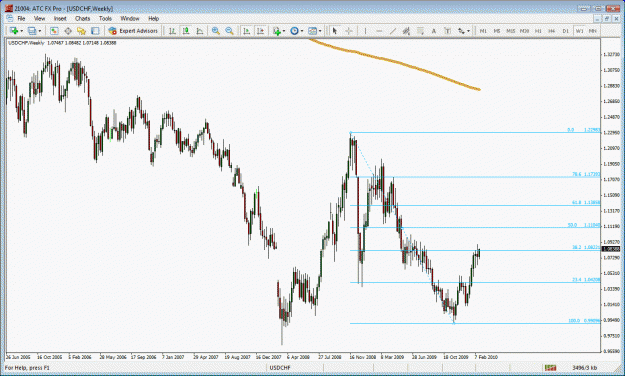The height and width of the screenshot is (376, 625).
Task: Click the 7 Feb 2010 date label
Action: click(x=486, y=357)
